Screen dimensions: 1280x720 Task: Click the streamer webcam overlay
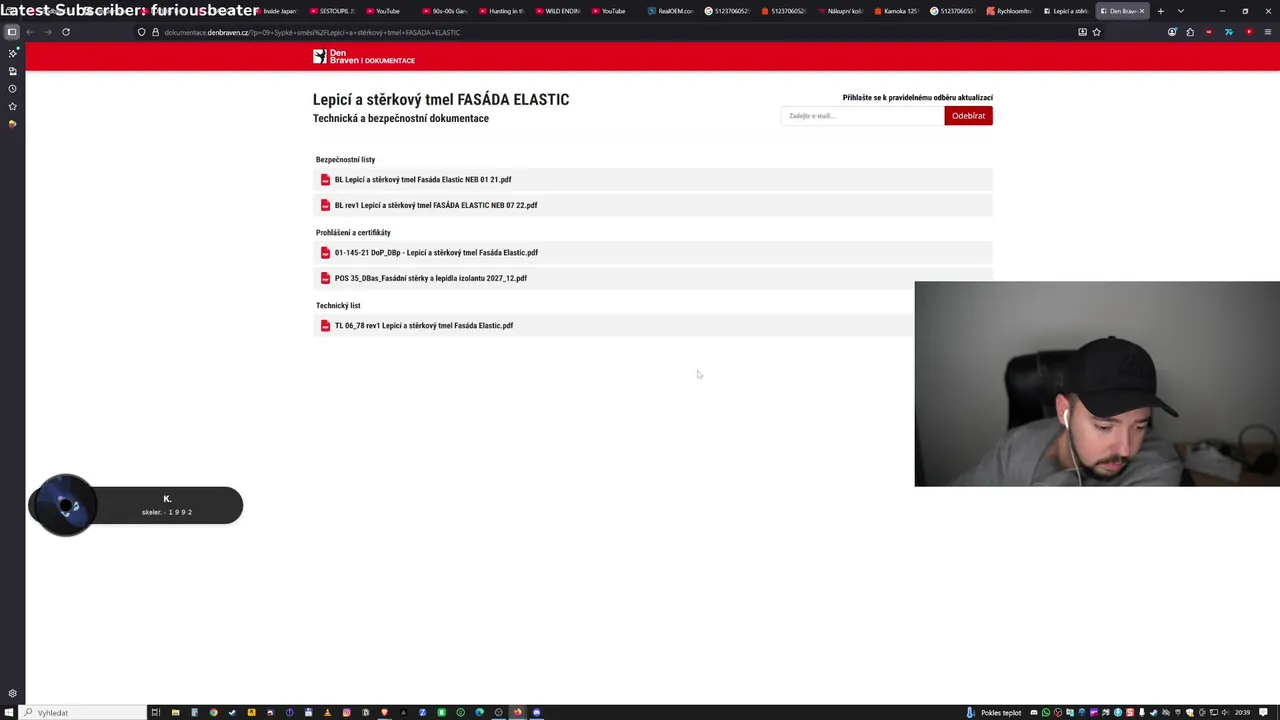click(1097, 384)
